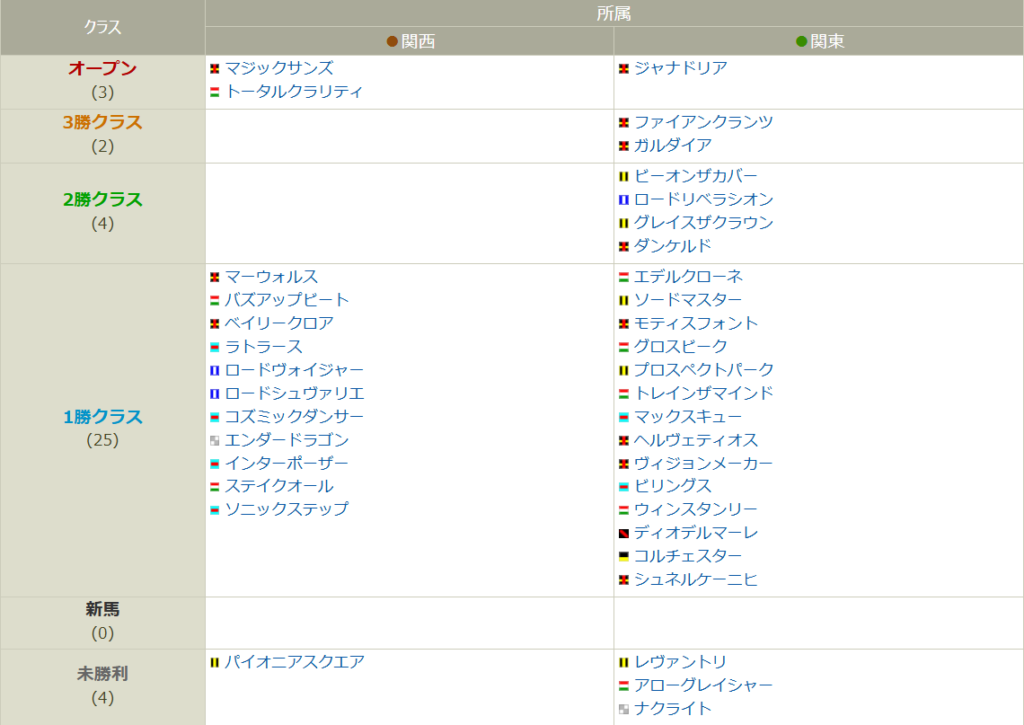The width and height of the screenshot is (1024, 725).
Task: Go to the シュネルケーニヒ horse page
Action: point(696,580)
